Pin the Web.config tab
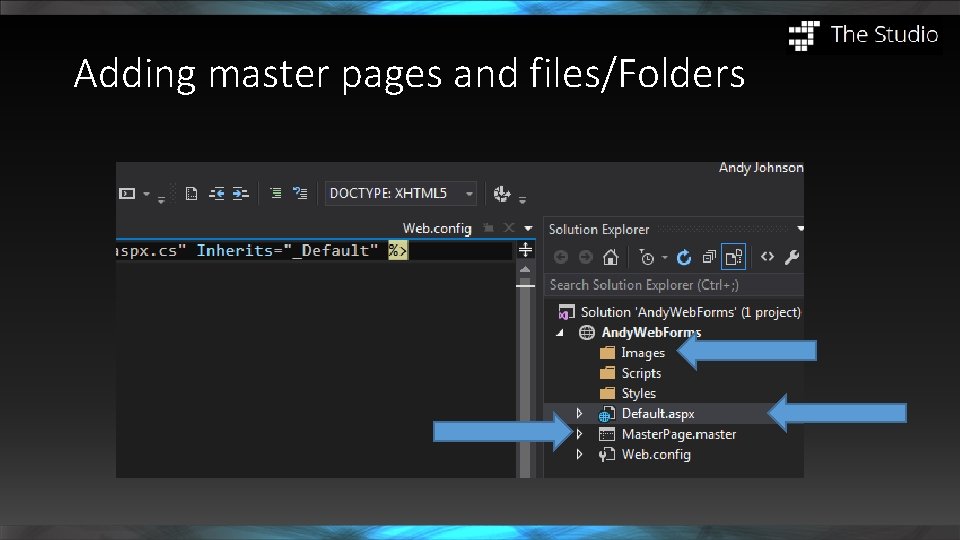 click(x=488, y=228)
